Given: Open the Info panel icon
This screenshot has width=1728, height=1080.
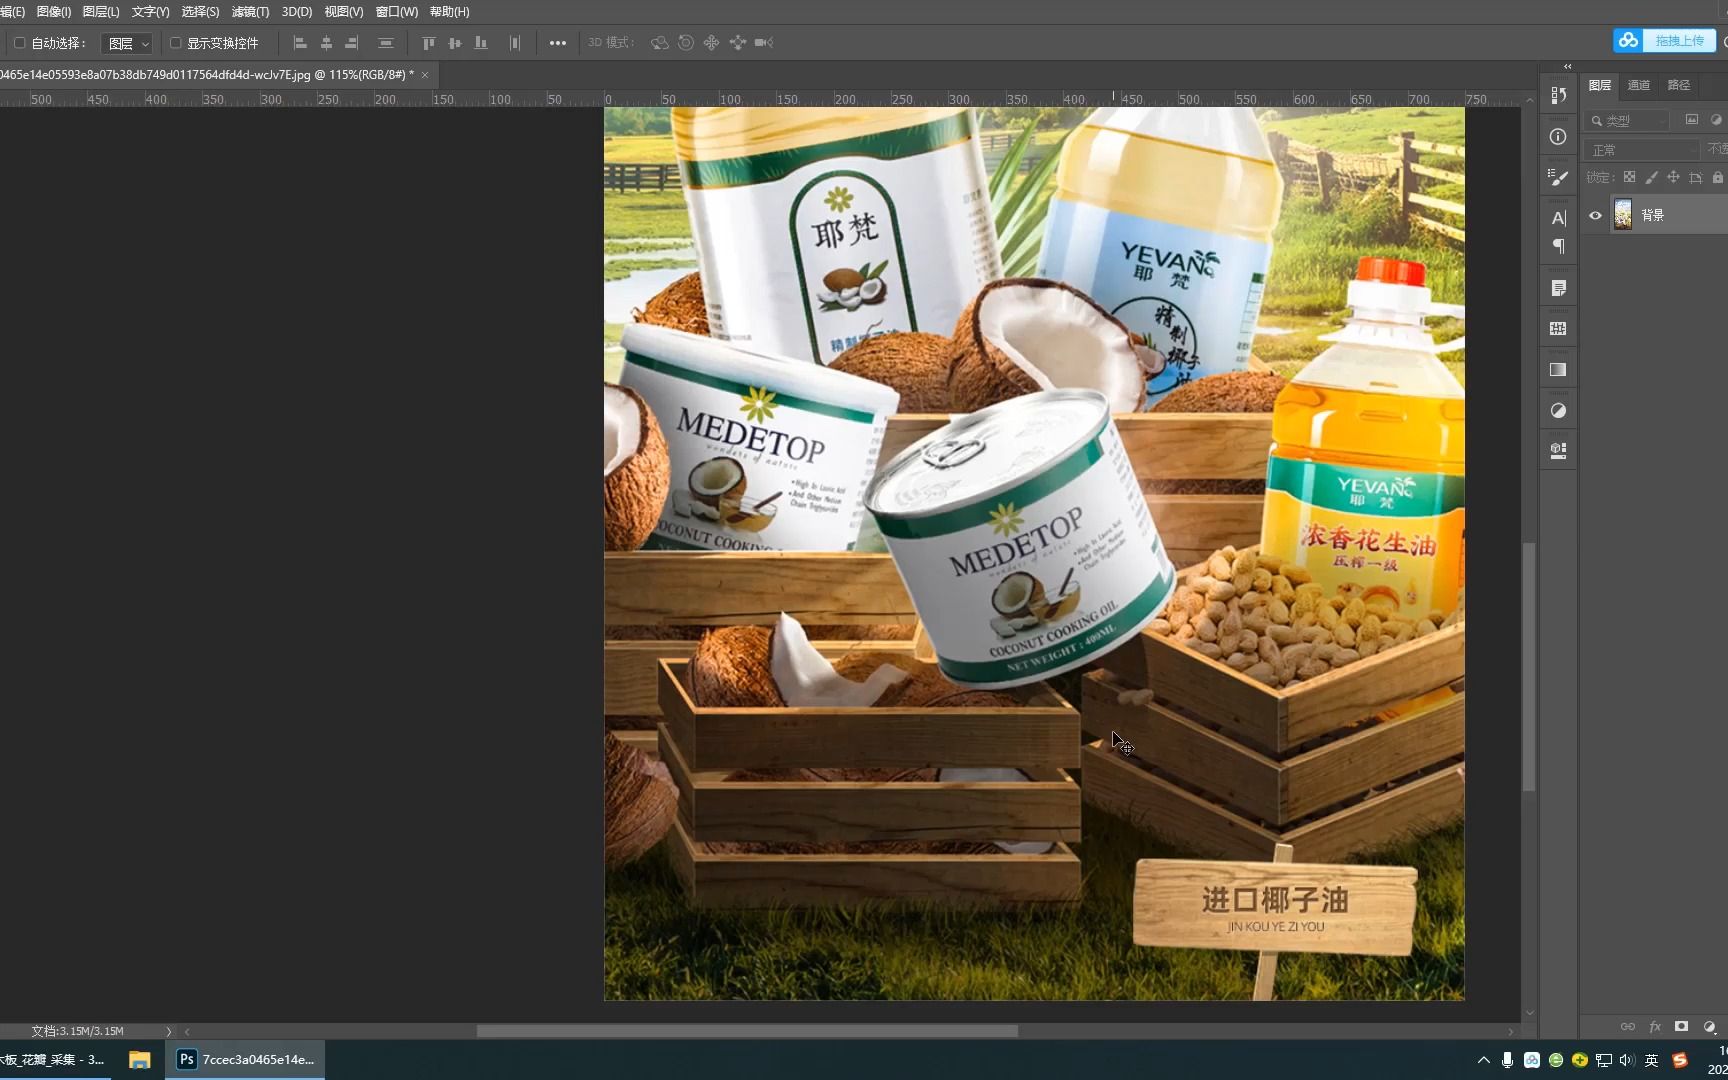Looking at the screenshot, I should tap(1558, 137).
